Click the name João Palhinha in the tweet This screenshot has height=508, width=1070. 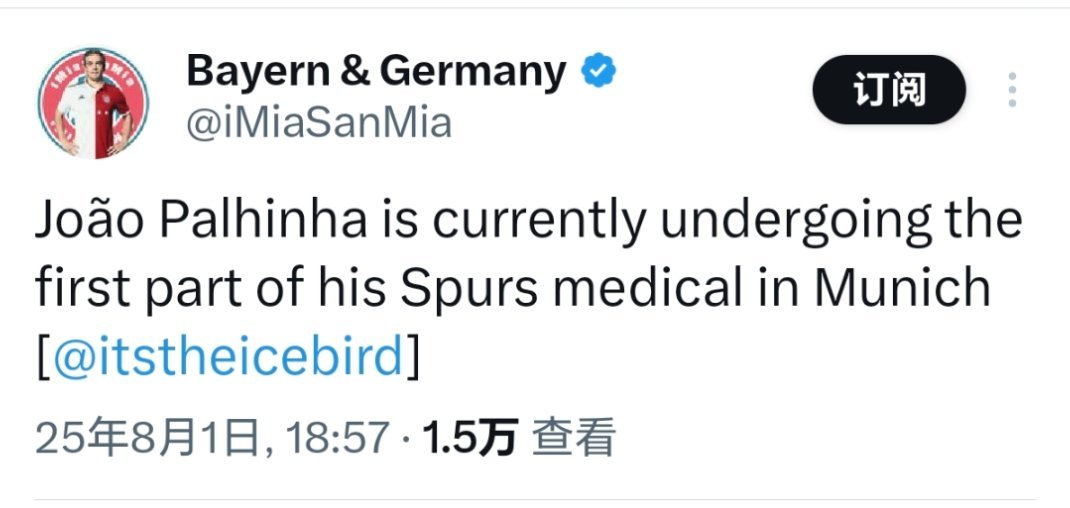coord(201,220)
